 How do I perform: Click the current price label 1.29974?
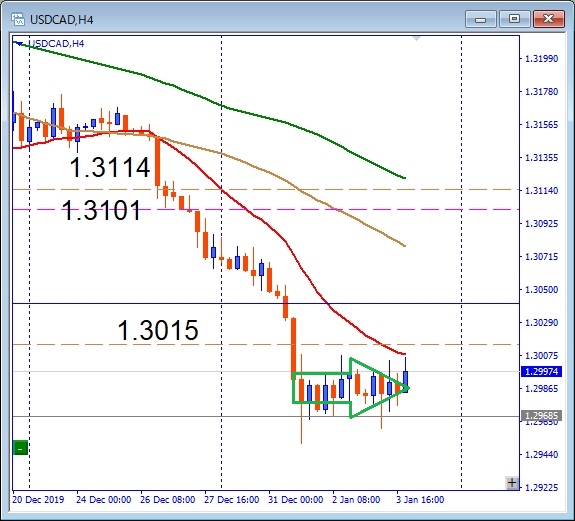coord(541,371)
